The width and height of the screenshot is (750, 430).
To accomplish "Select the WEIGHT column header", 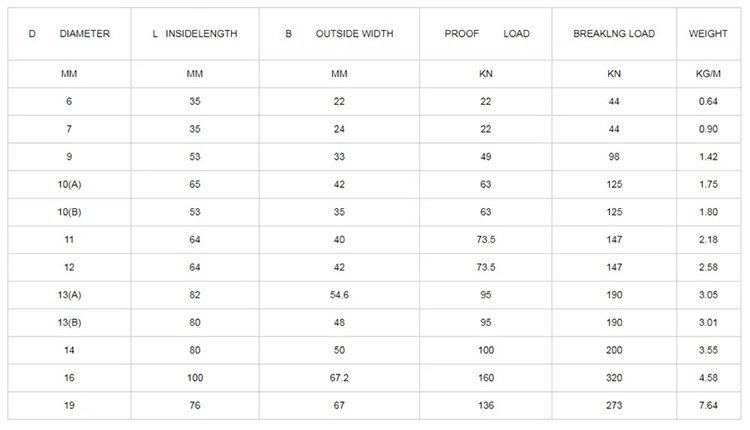I will [708, 34].
